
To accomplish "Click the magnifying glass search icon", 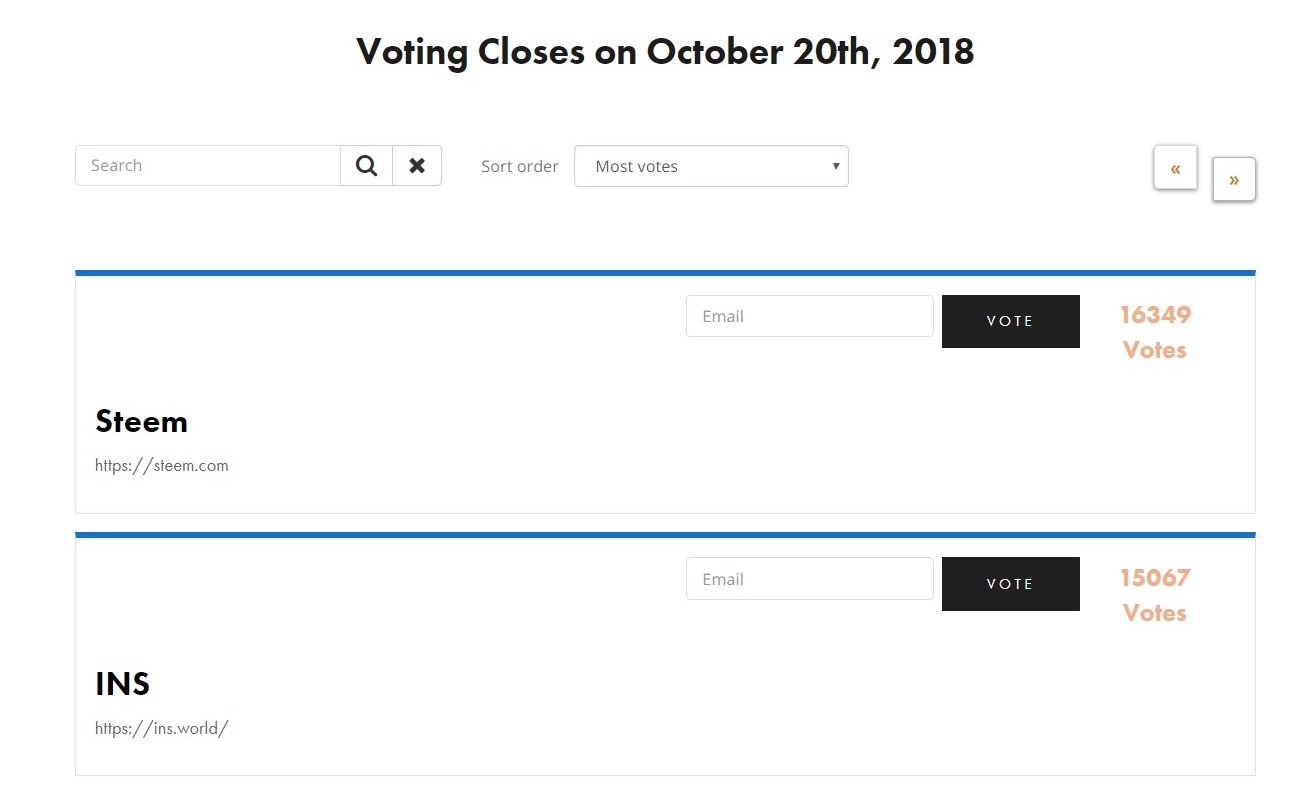I will click(366, 166).
